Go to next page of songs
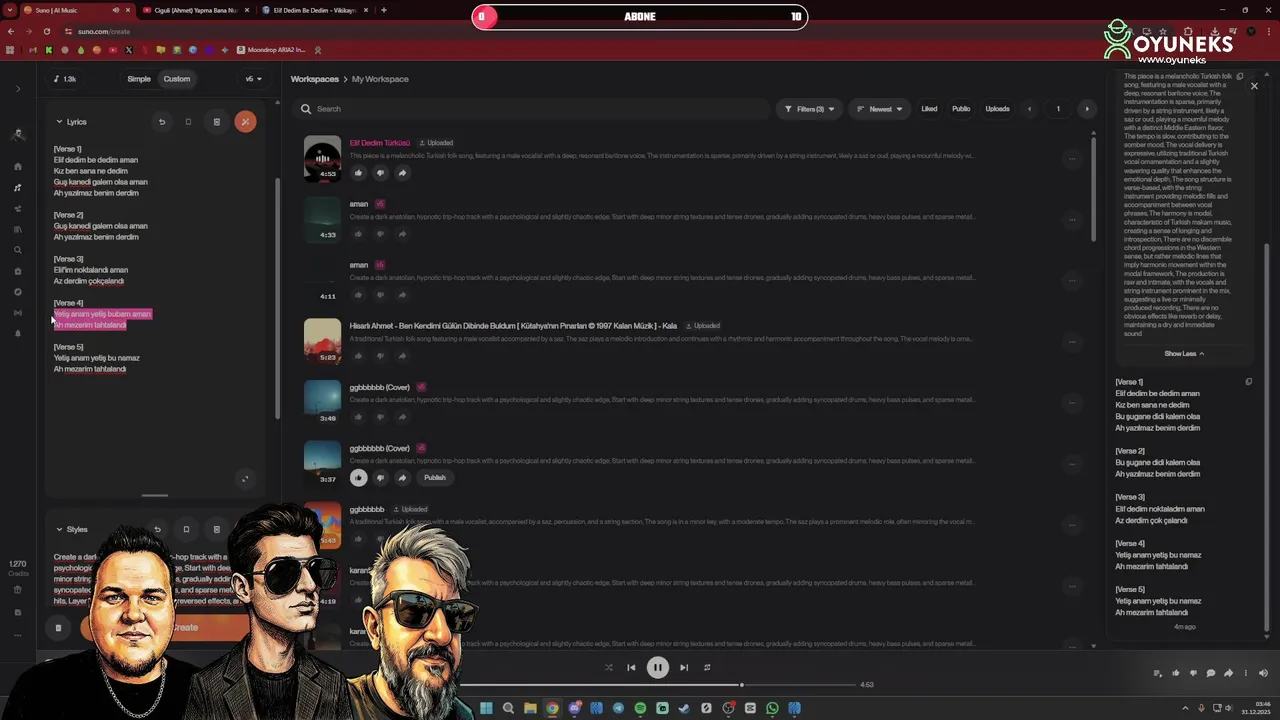 1087,109
